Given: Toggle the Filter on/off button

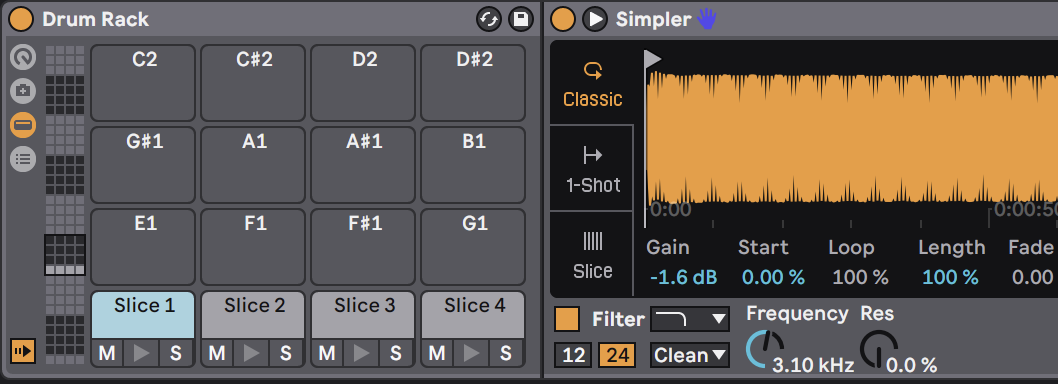Looking at the screenshot, I should pyautogui.click(x=567, y=319).
